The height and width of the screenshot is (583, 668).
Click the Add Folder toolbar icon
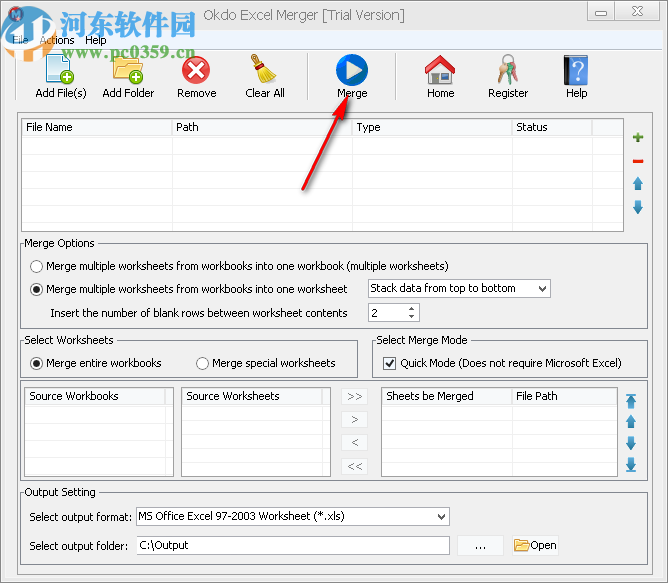coord(128,69)
